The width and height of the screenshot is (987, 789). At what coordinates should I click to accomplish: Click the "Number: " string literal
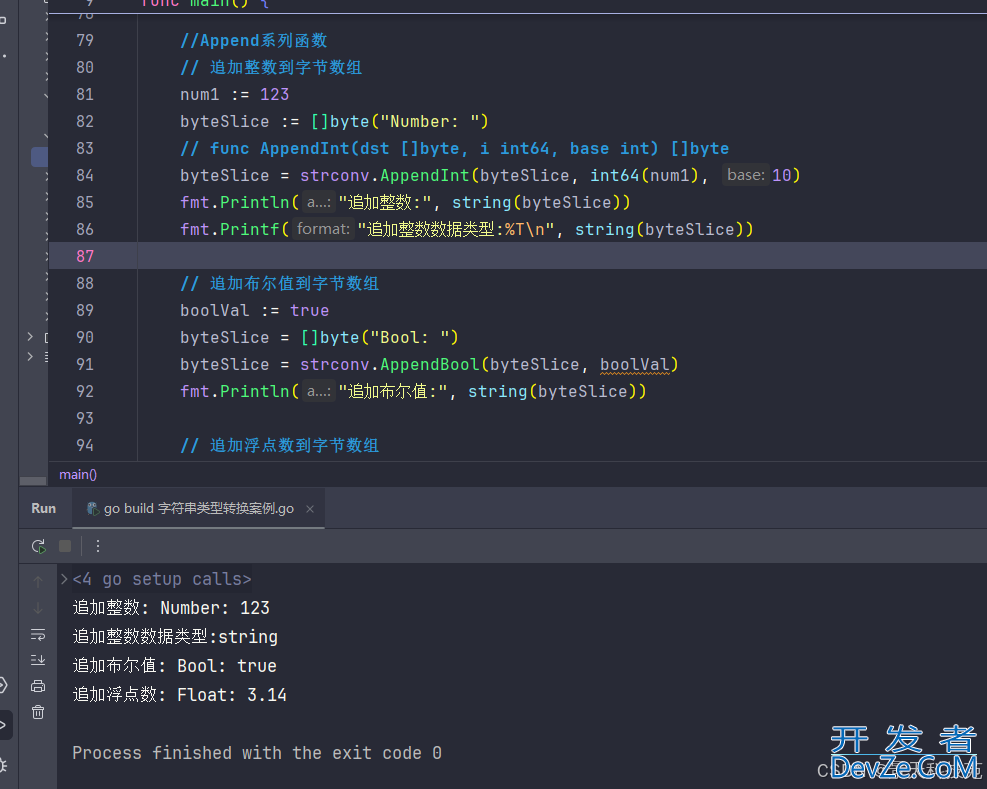(430, 122)
